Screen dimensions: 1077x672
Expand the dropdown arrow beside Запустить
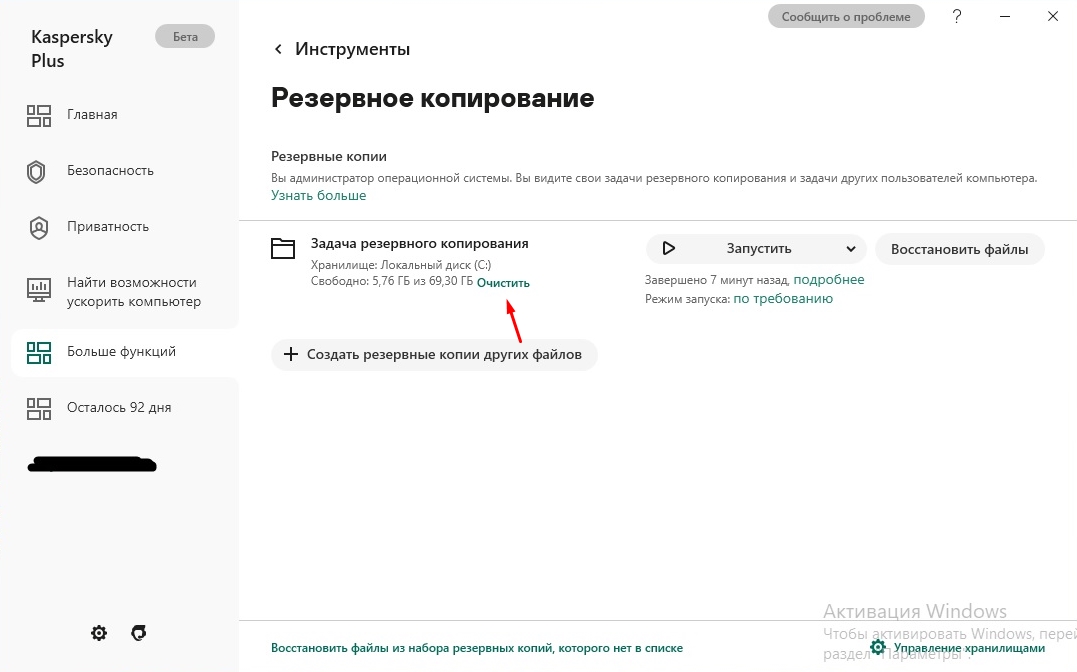850,249
